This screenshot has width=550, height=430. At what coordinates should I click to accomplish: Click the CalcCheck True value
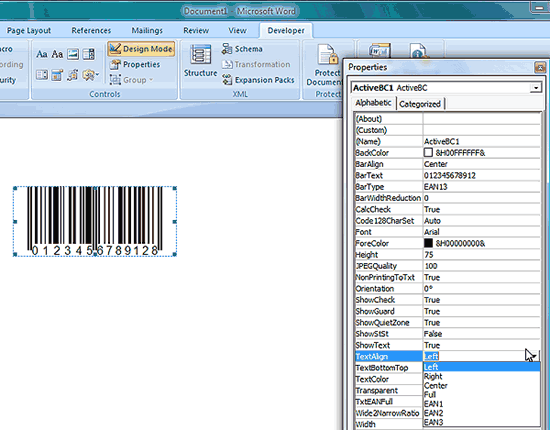[482, 209]
